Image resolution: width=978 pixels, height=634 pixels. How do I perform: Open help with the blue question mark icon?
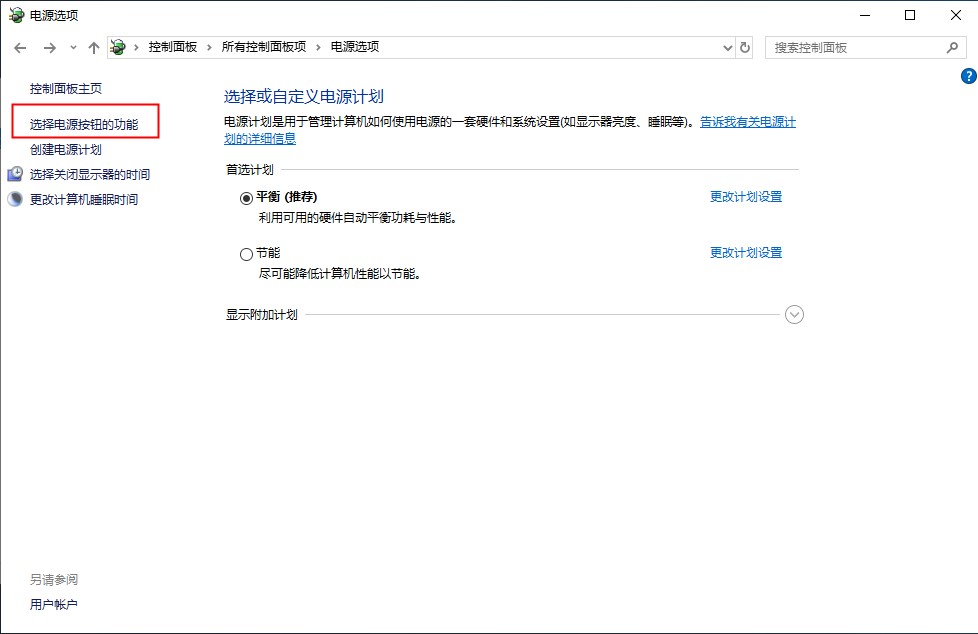967,76
